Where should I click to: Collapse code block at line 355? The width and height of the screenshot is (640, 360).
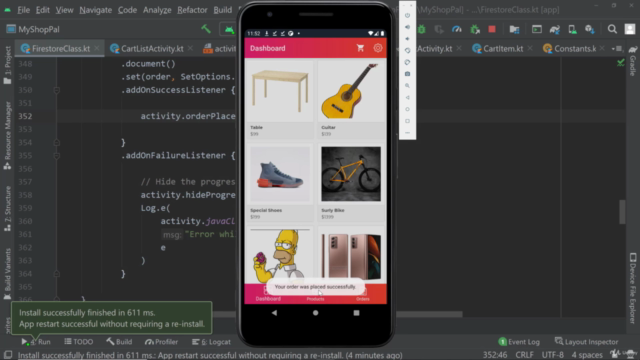pos(57,156)
